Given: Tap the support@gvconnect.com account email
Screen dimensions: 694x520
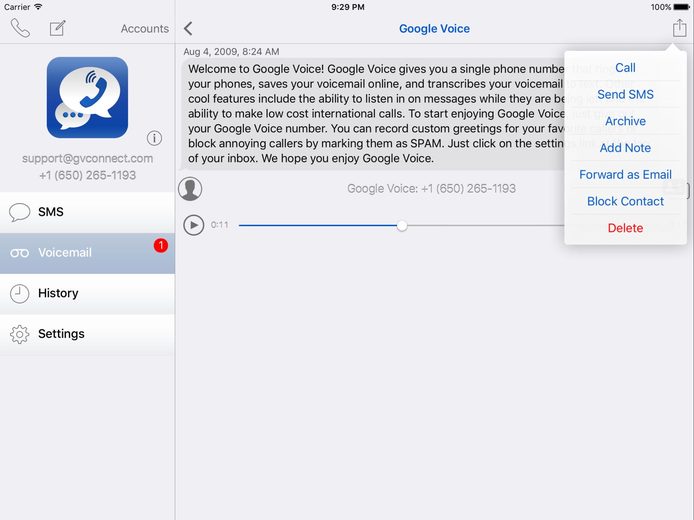Looking at the screenshot, I should click(x=88, y=158).
